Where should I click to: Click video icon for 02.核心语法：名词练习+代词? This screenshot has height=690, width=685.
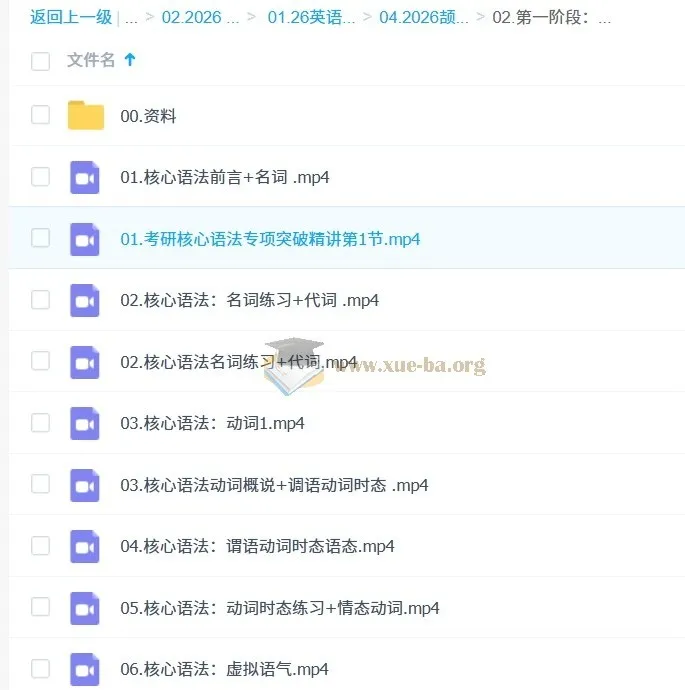point(84,301)
